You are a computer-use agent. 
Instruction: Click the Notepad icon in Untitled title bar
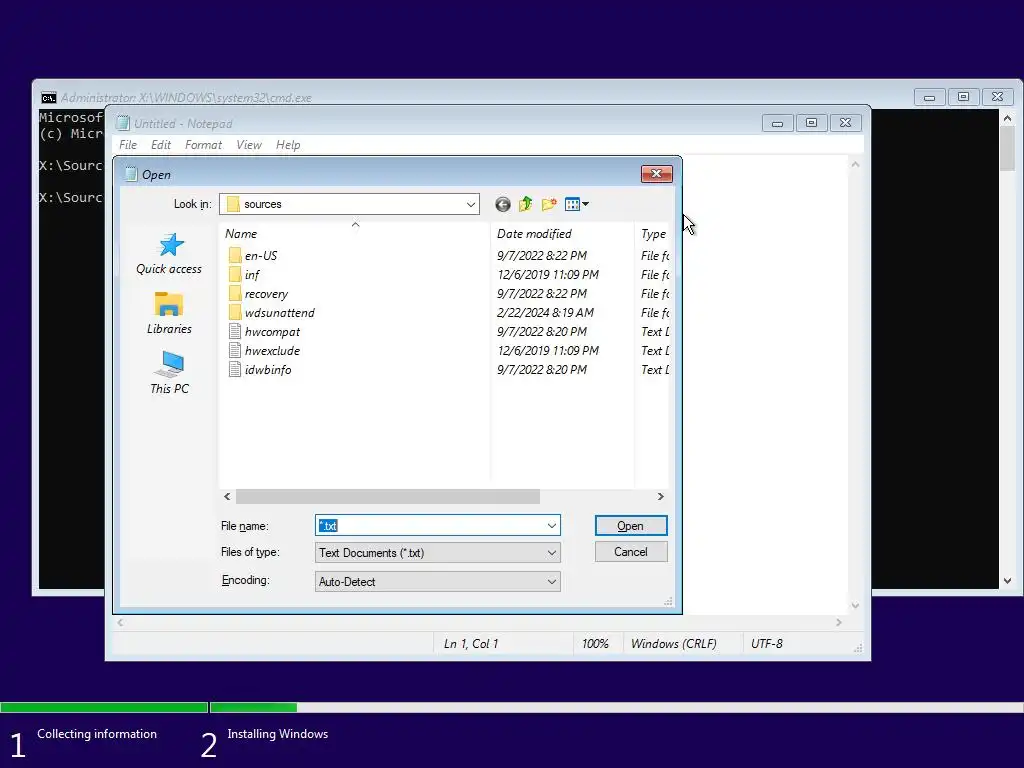pos(123,123)
